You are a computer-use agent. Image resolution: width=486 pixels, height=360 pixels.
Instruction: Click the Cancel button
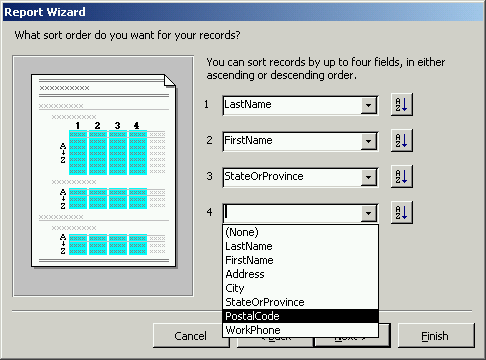[191, 336]
